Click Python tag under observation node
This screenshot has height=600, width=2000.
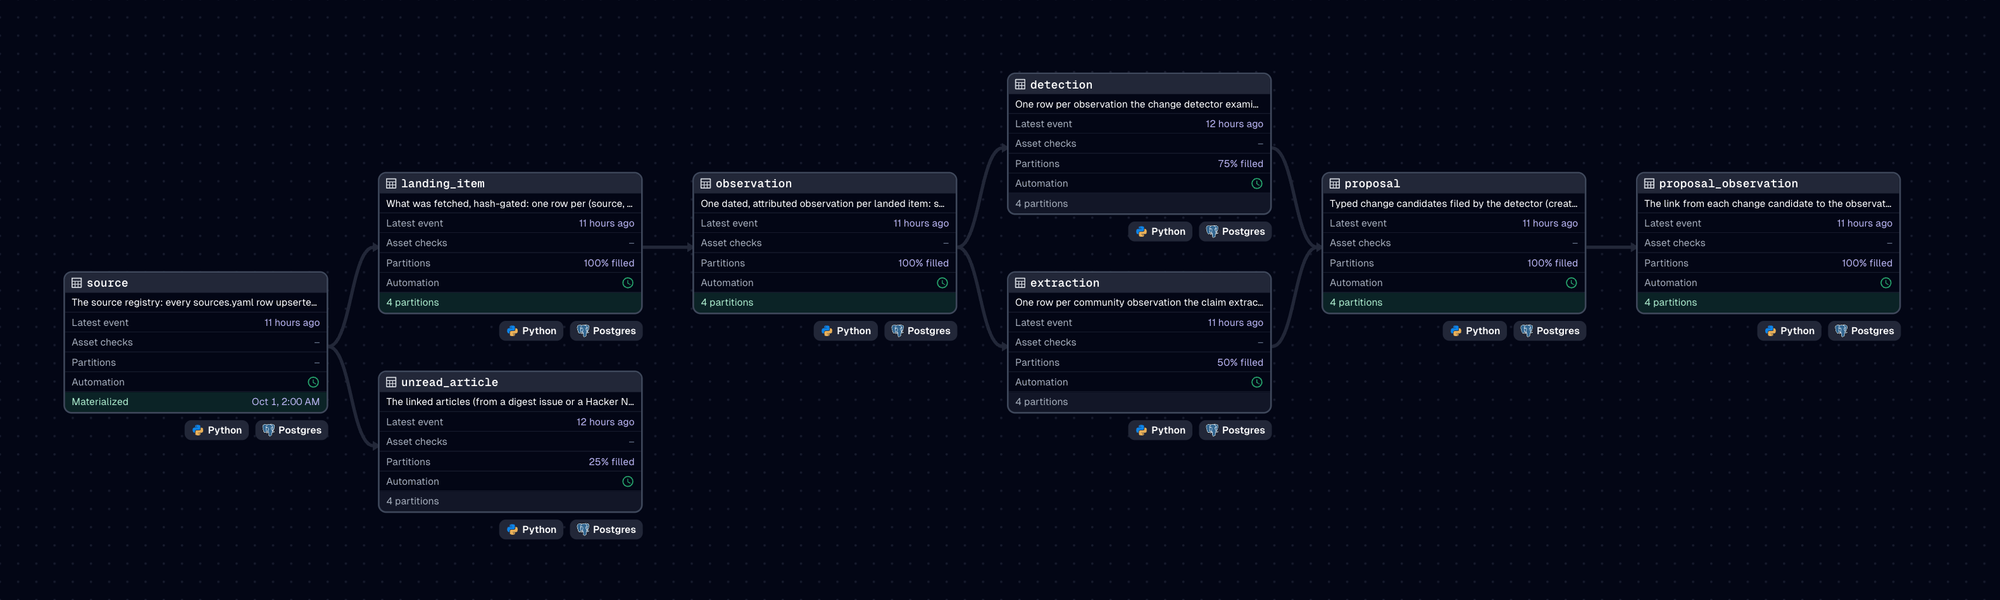point(846,331)
